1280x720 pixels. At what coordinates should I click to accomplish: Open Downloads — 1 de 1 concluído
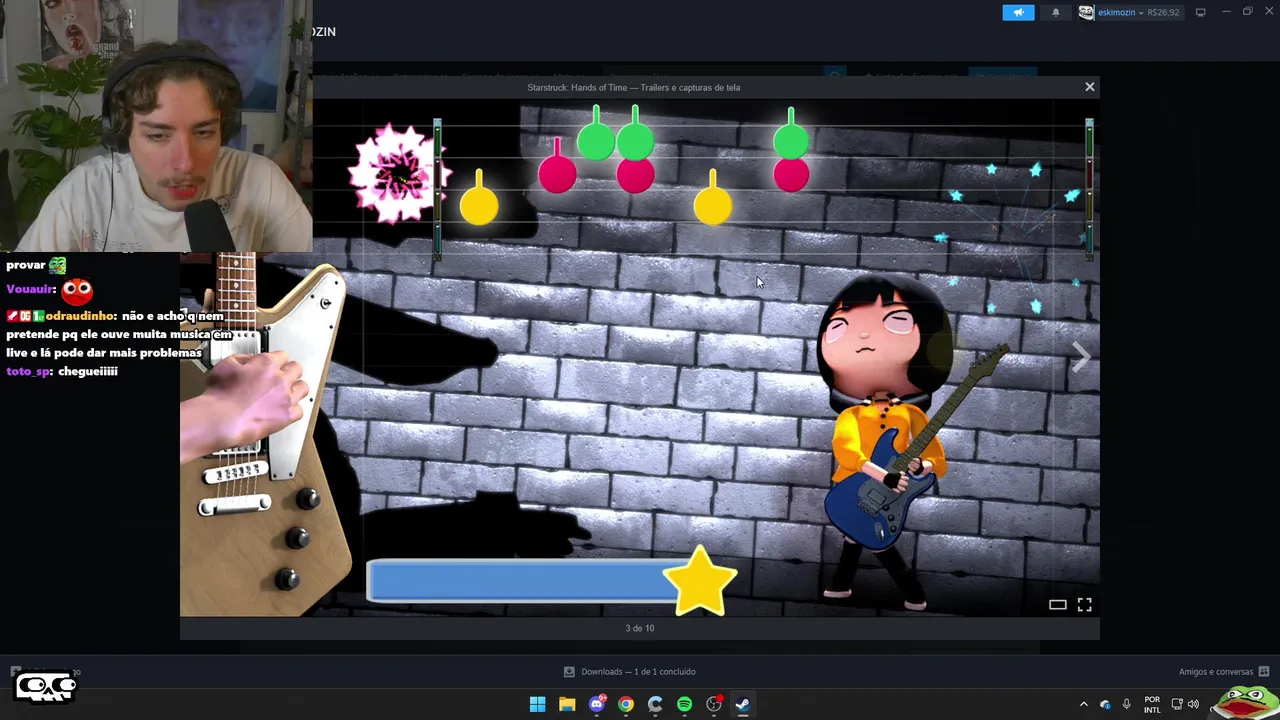click(638, 671)
